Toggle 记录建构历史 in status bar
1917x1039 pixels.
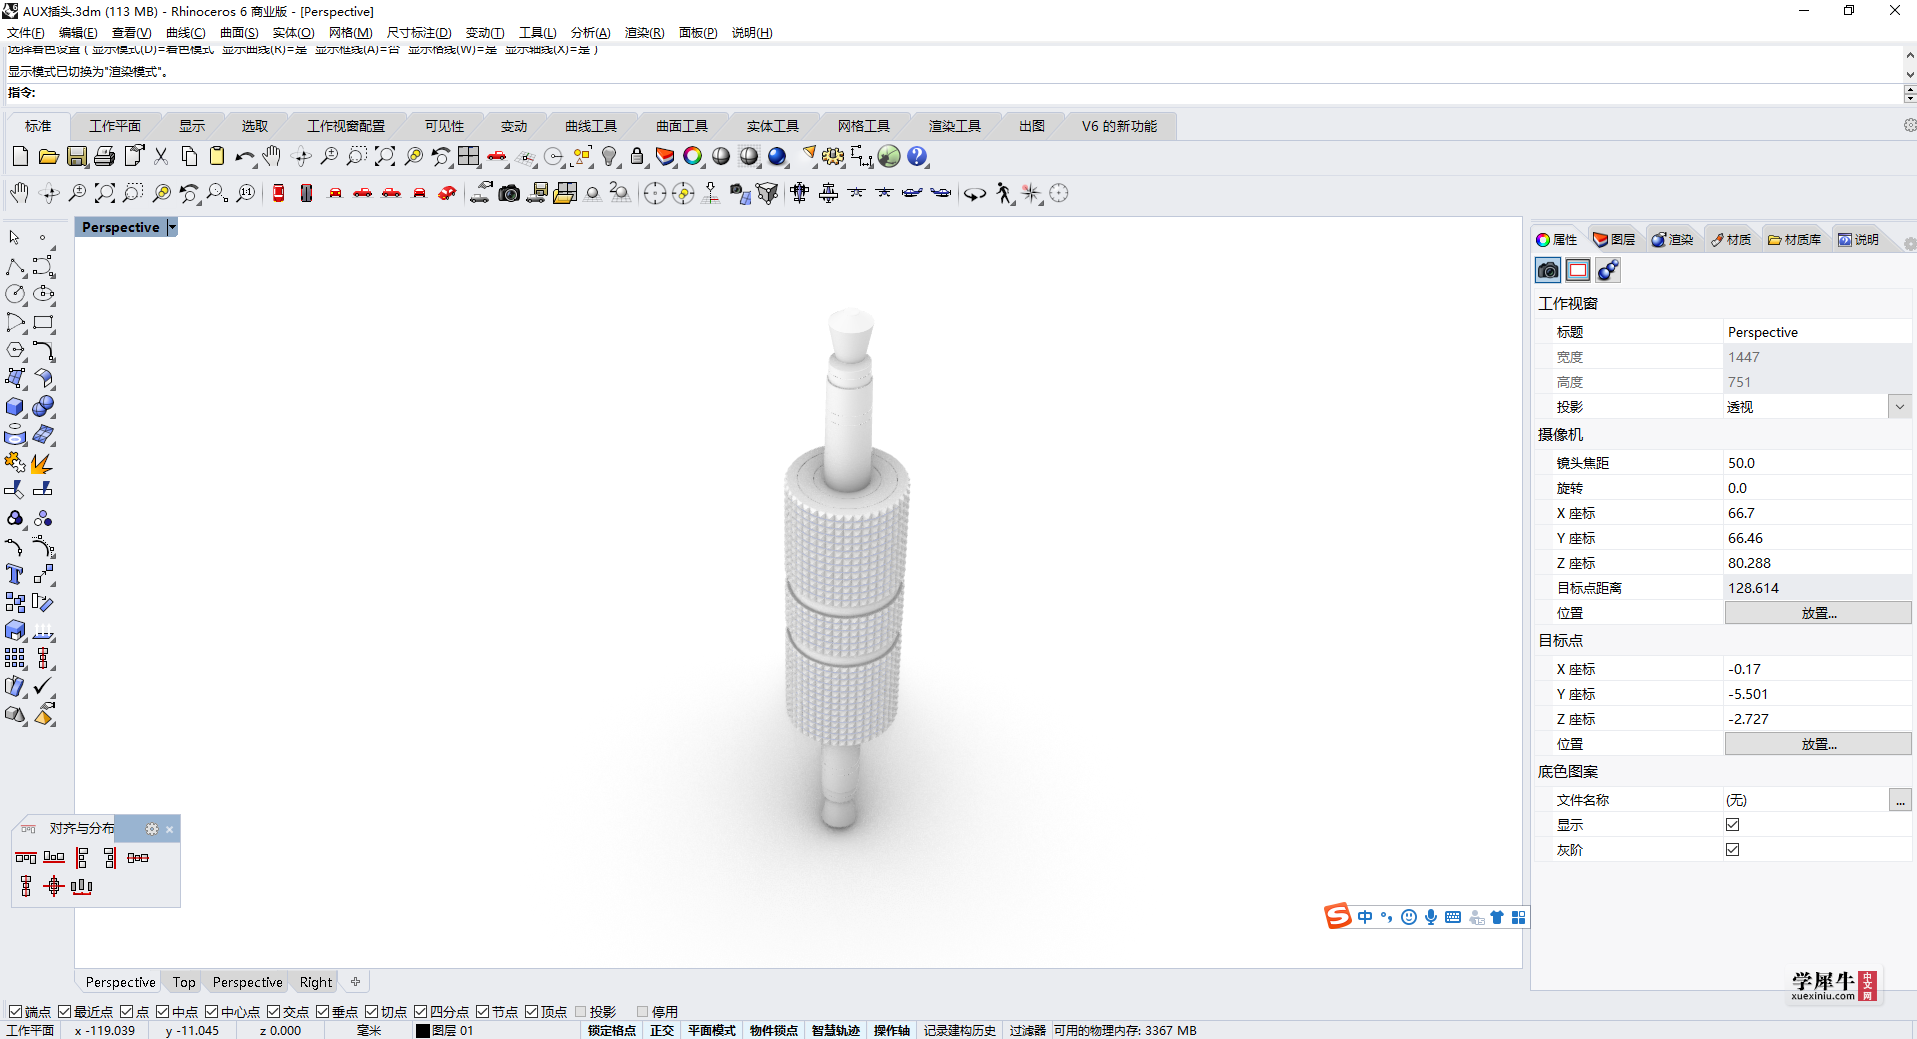point(960,1030)
